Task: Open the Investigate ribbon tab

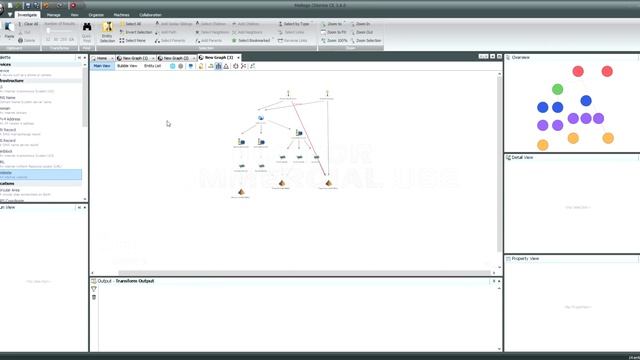Action: click(27, 15)
